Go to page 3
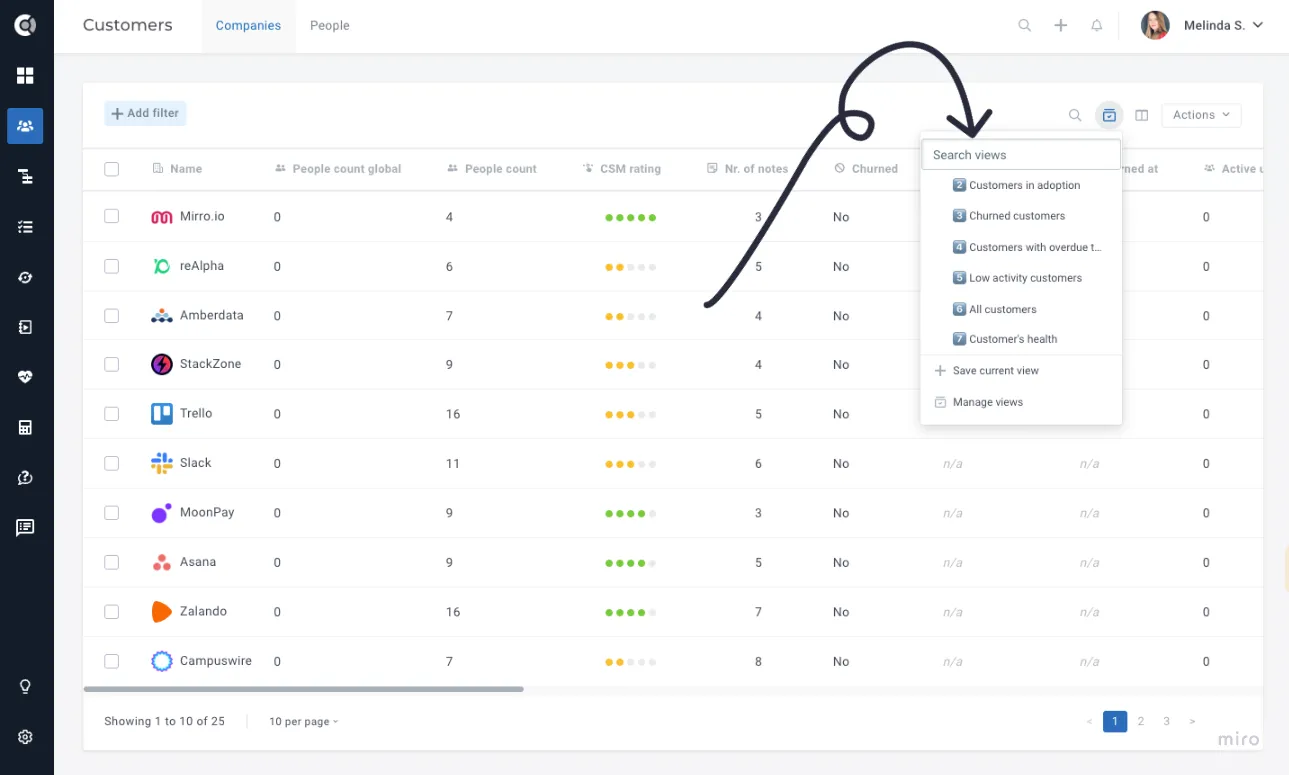 pos(1166,721)
